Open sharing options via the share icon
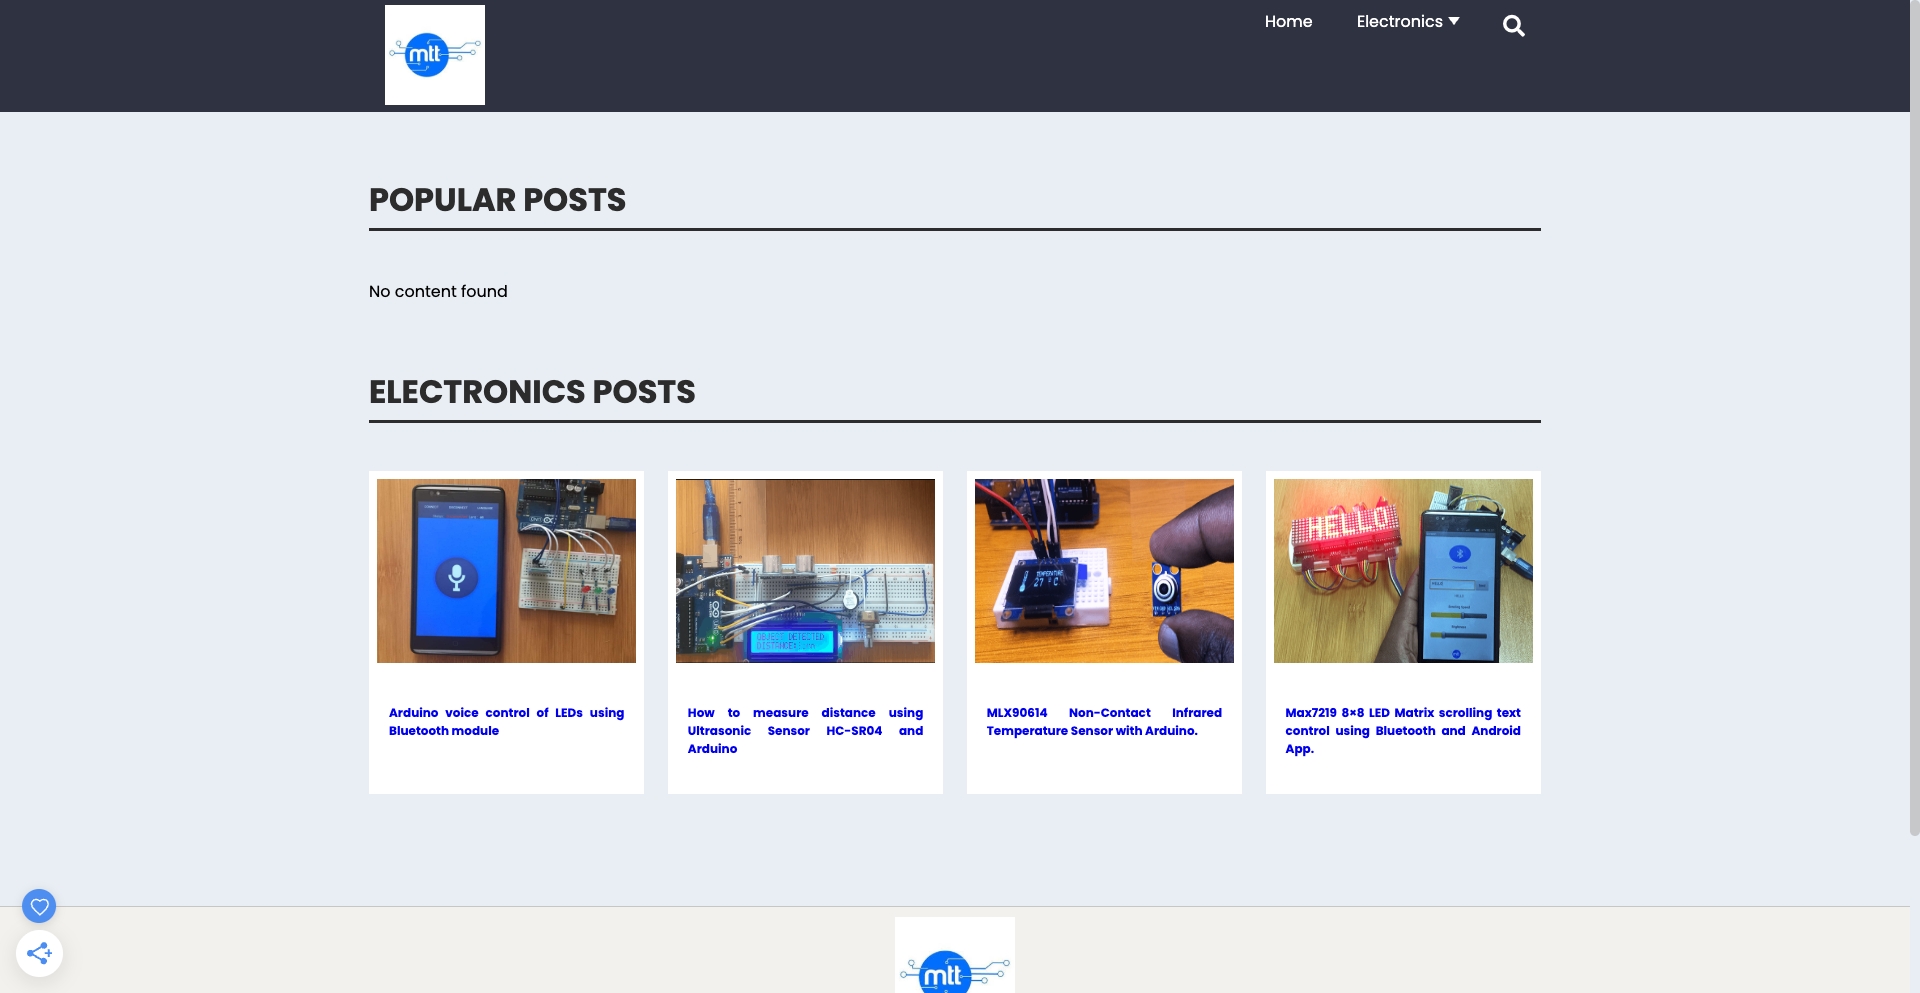The image size is (1920, 993). tap(39, 953)
